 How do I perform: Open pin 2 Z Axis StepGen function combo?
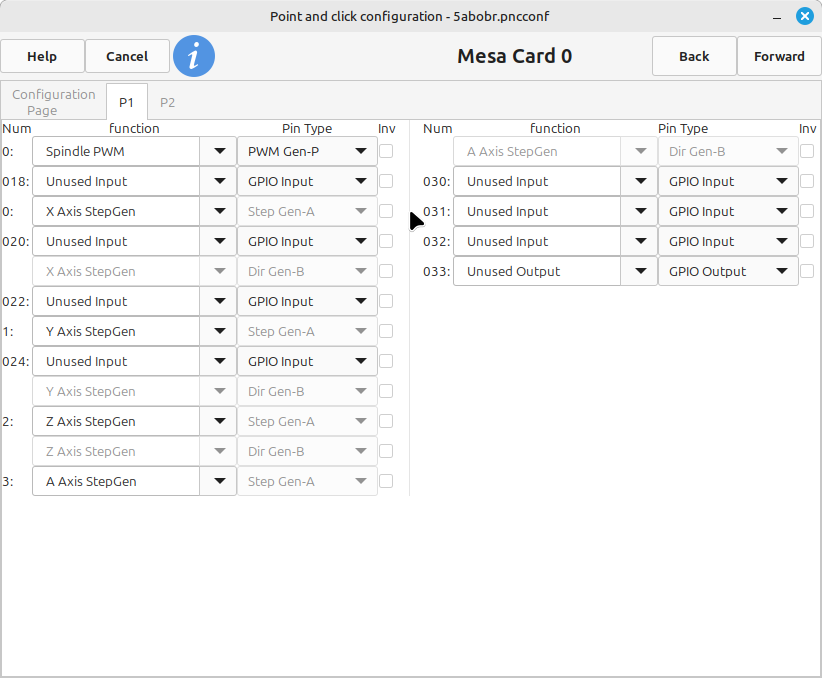coord(134,422)
